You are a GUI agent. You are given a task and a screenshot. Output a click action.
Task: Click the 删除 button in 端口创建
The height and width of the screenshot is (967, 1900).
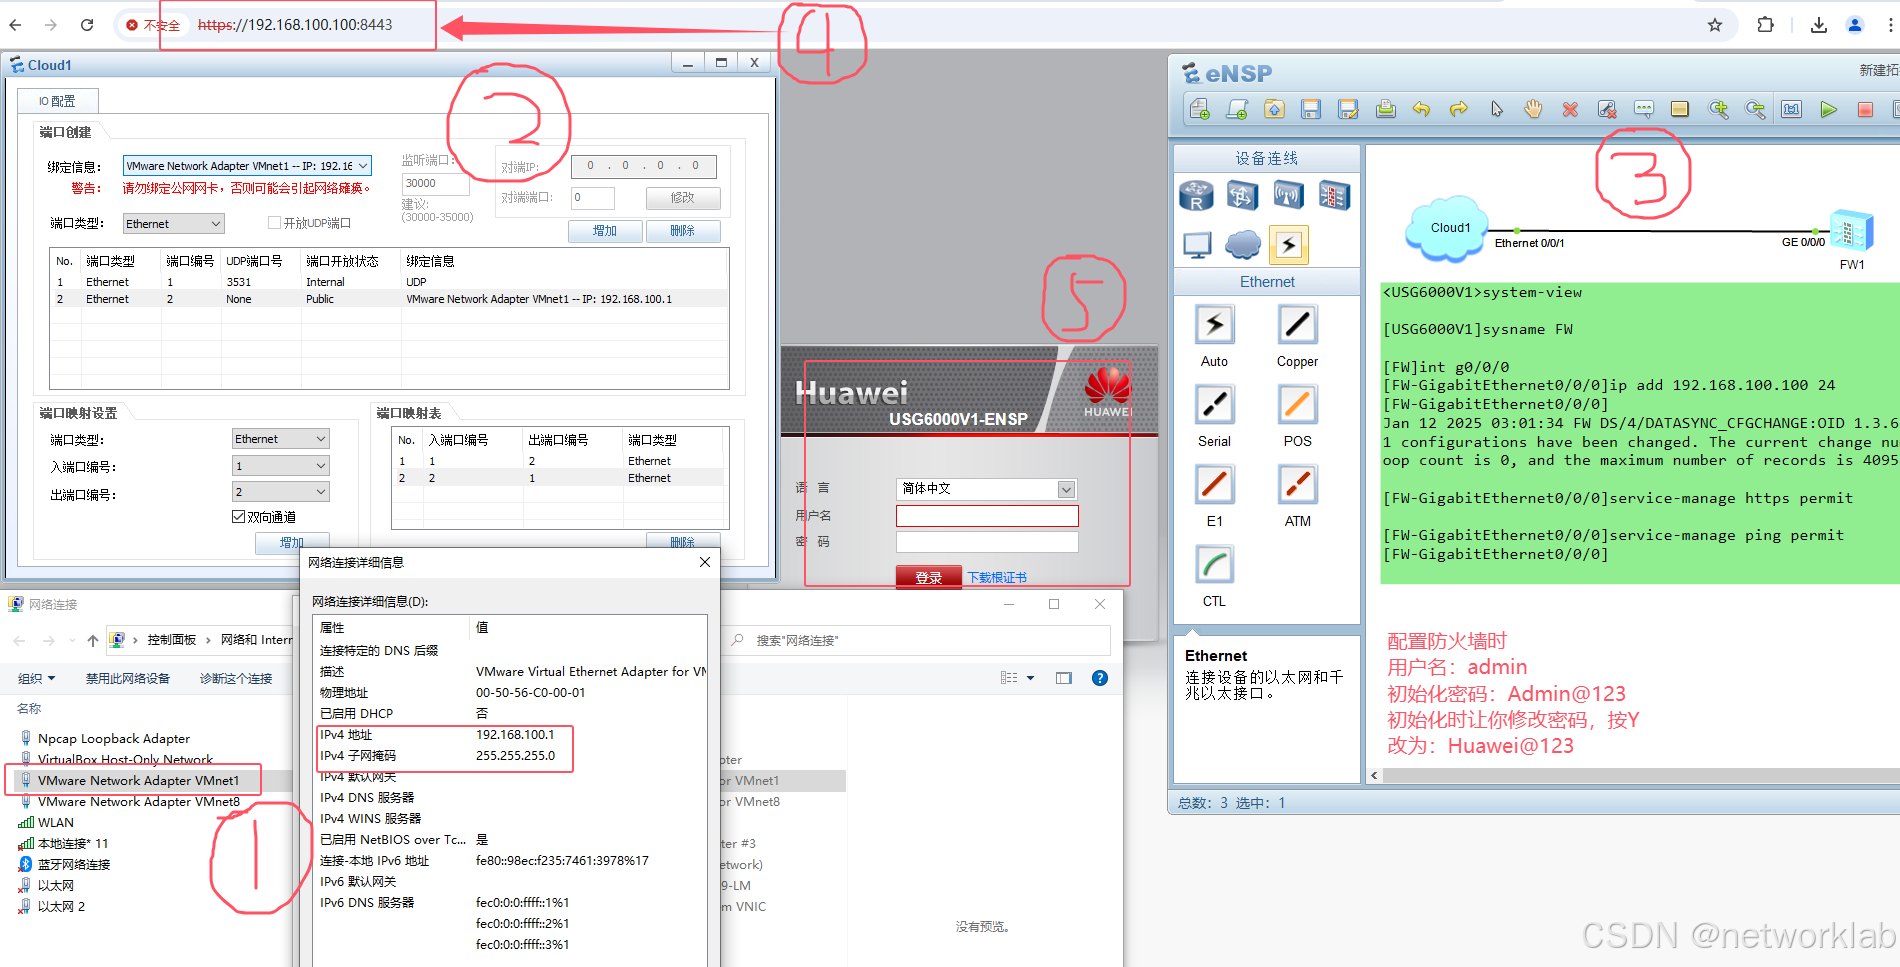tap(682, 231)
